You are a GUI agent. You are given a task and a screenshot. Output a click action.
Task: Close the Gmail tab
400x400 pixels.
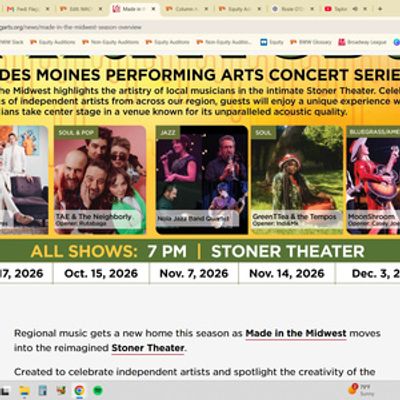(48, 9)
